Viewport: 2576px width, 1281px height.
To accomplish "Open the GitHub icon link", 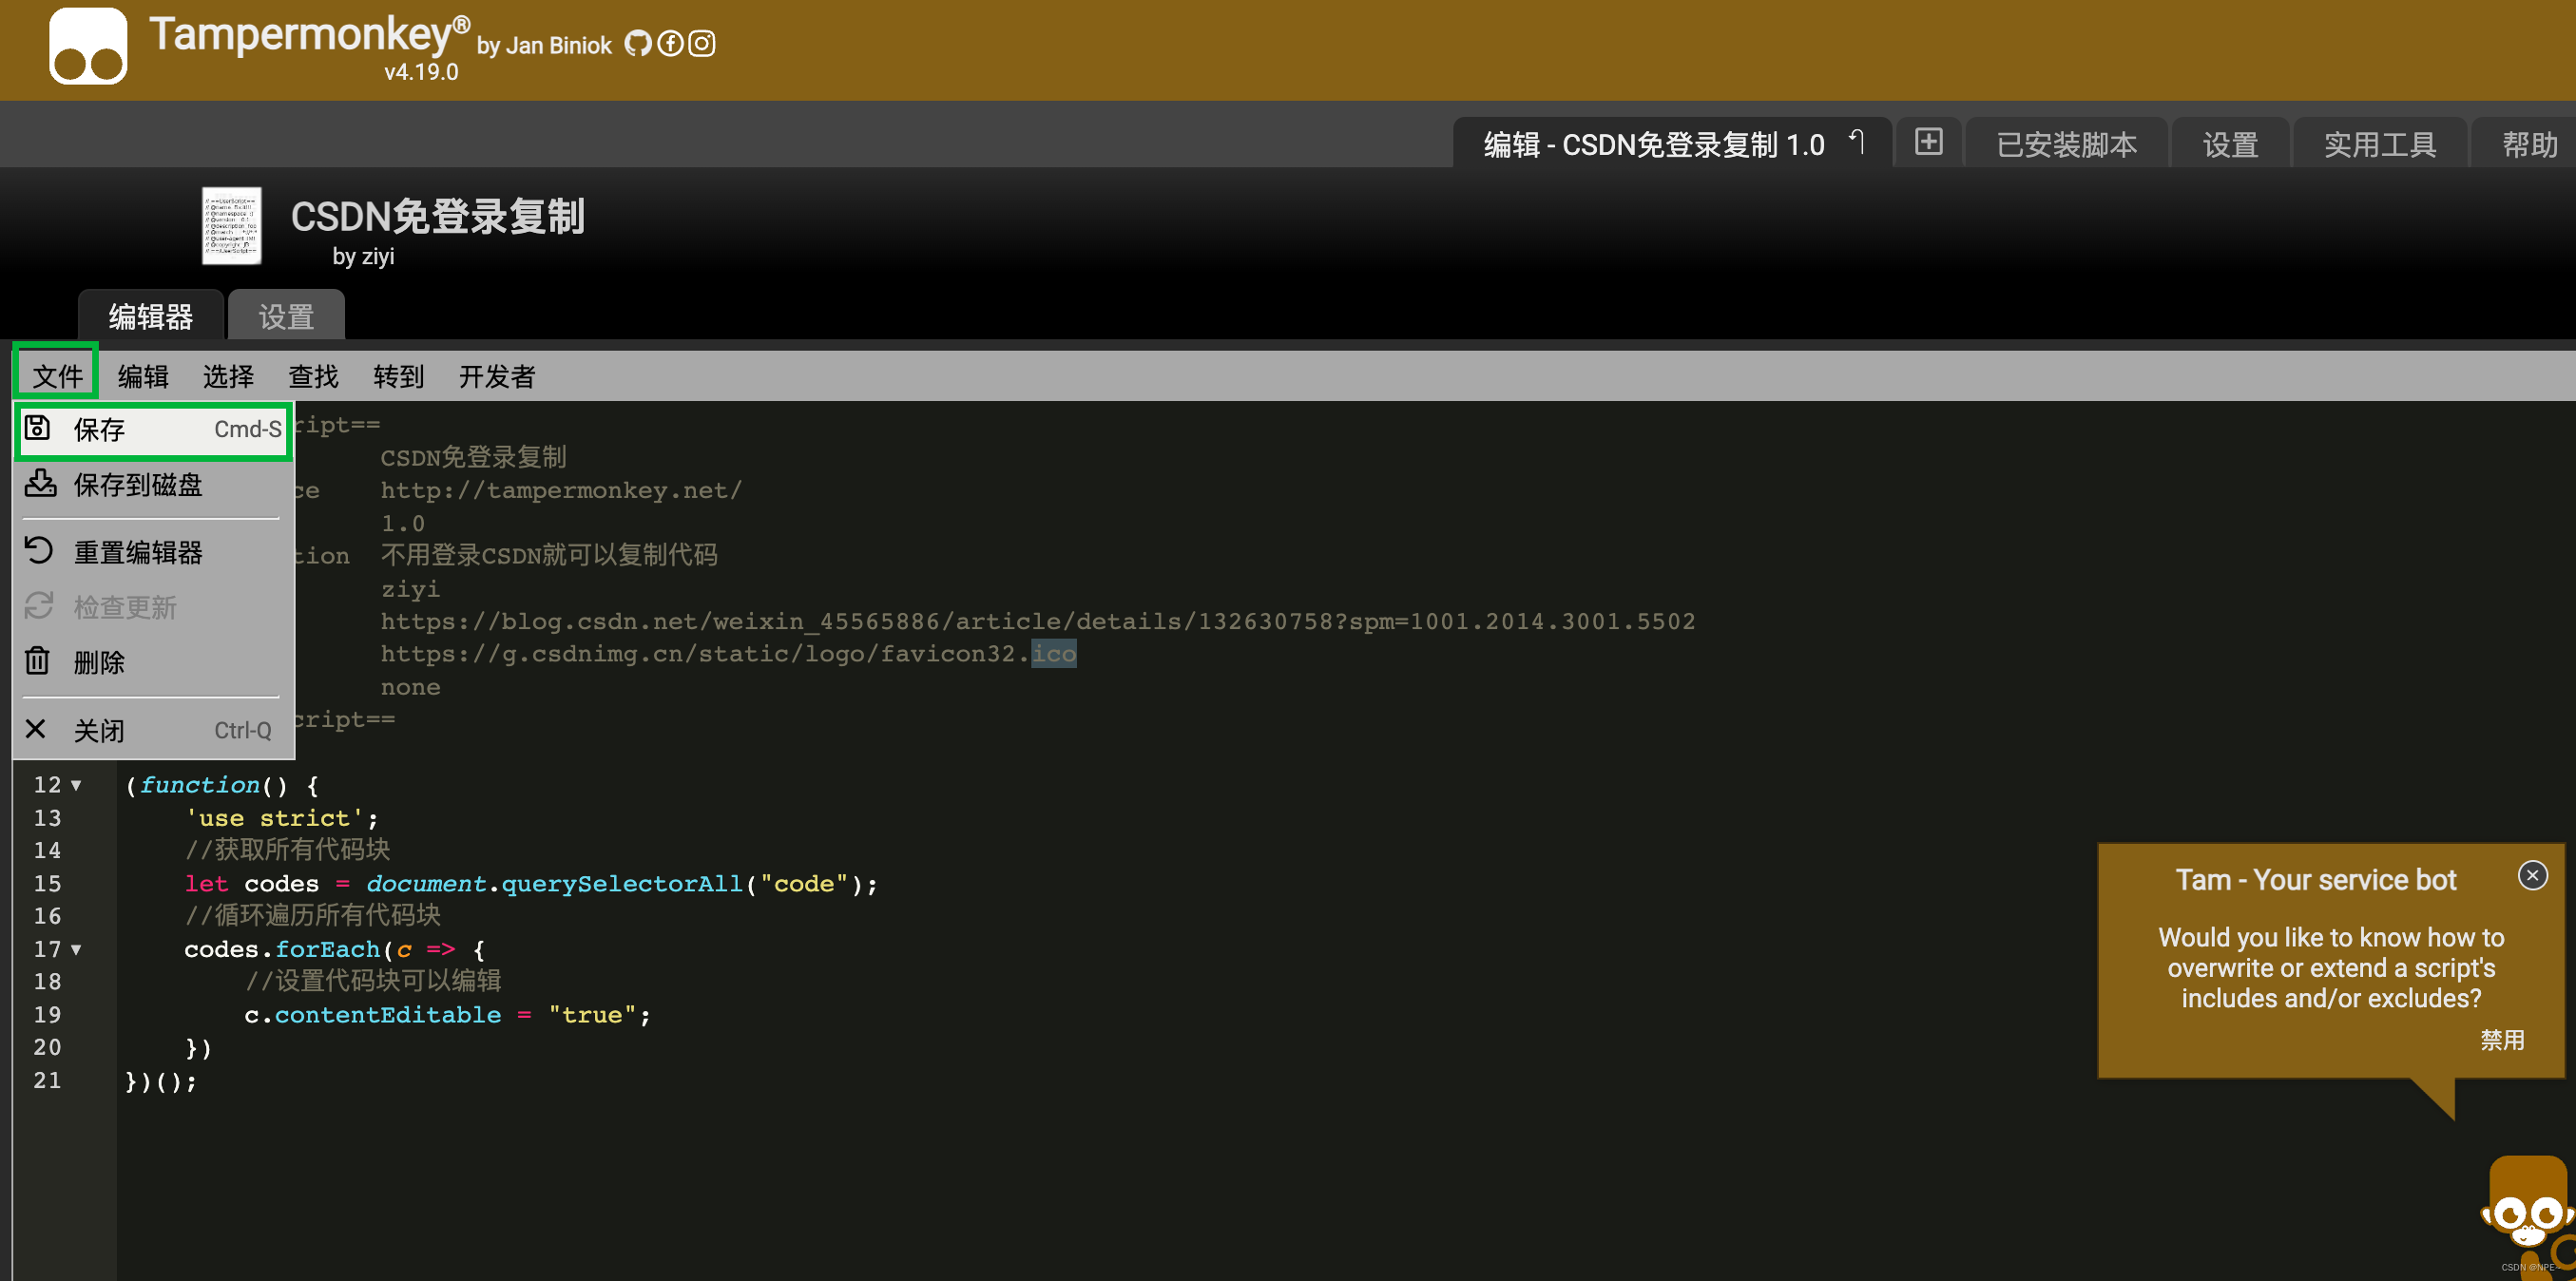I will 637,44.
